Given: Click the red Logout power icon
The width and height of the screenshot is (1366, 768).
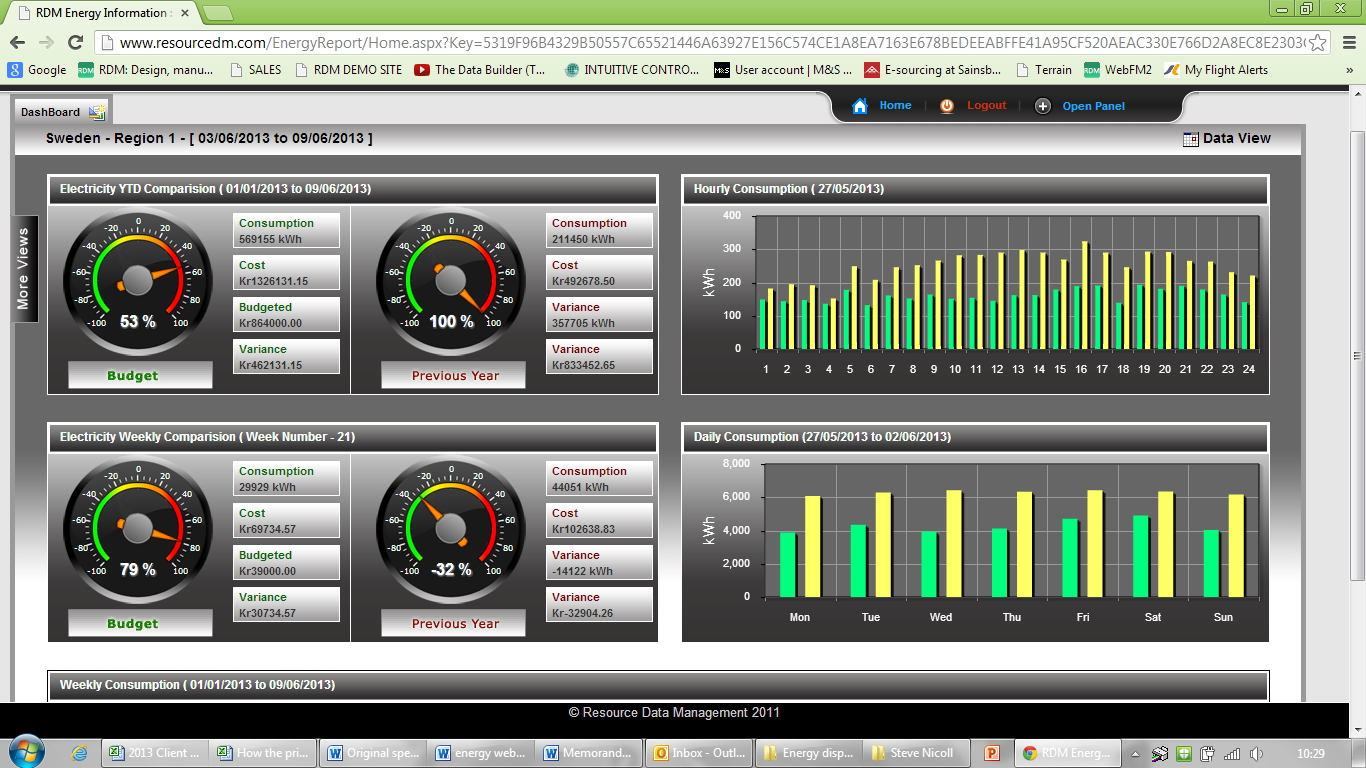Looking at the screenshot, I should pos(946,105).
